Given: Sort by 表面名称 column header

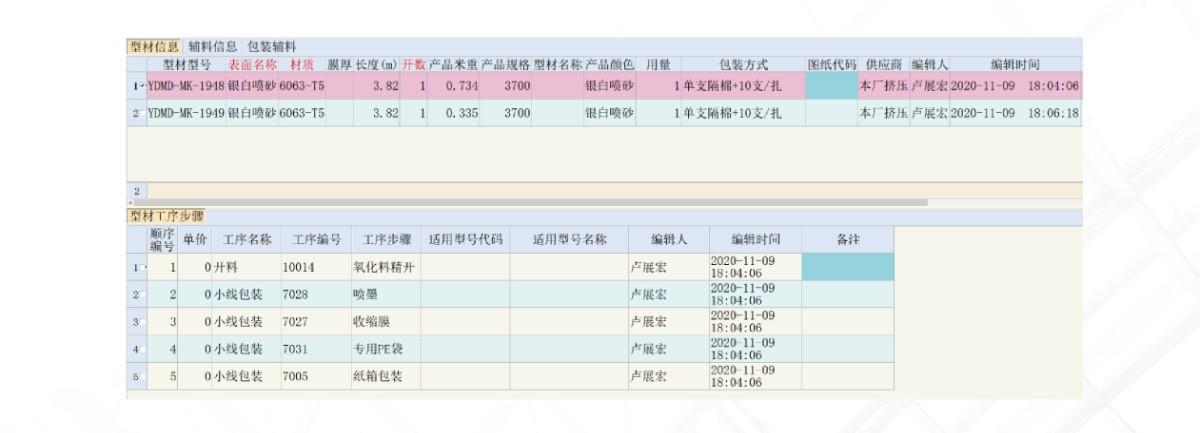Looking at the screenshot, I should (252, 65).
